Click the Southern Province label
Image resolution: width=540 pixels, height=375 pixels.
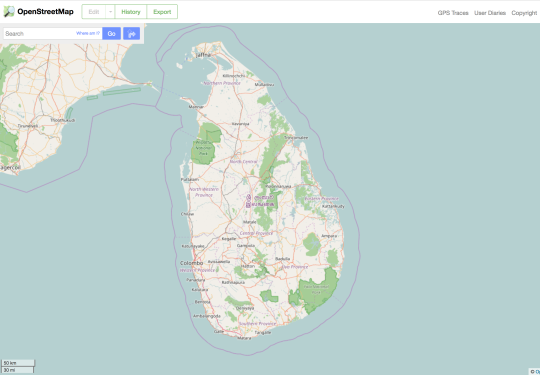[x=257, y=324]
